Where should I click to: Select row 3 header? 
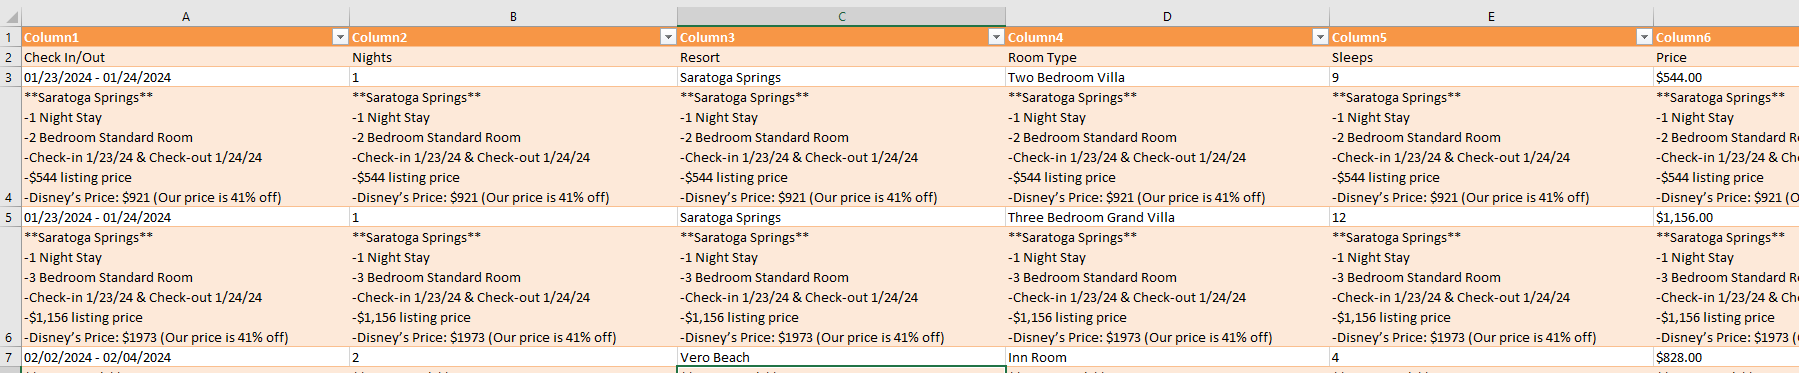(x=10, y=77)
